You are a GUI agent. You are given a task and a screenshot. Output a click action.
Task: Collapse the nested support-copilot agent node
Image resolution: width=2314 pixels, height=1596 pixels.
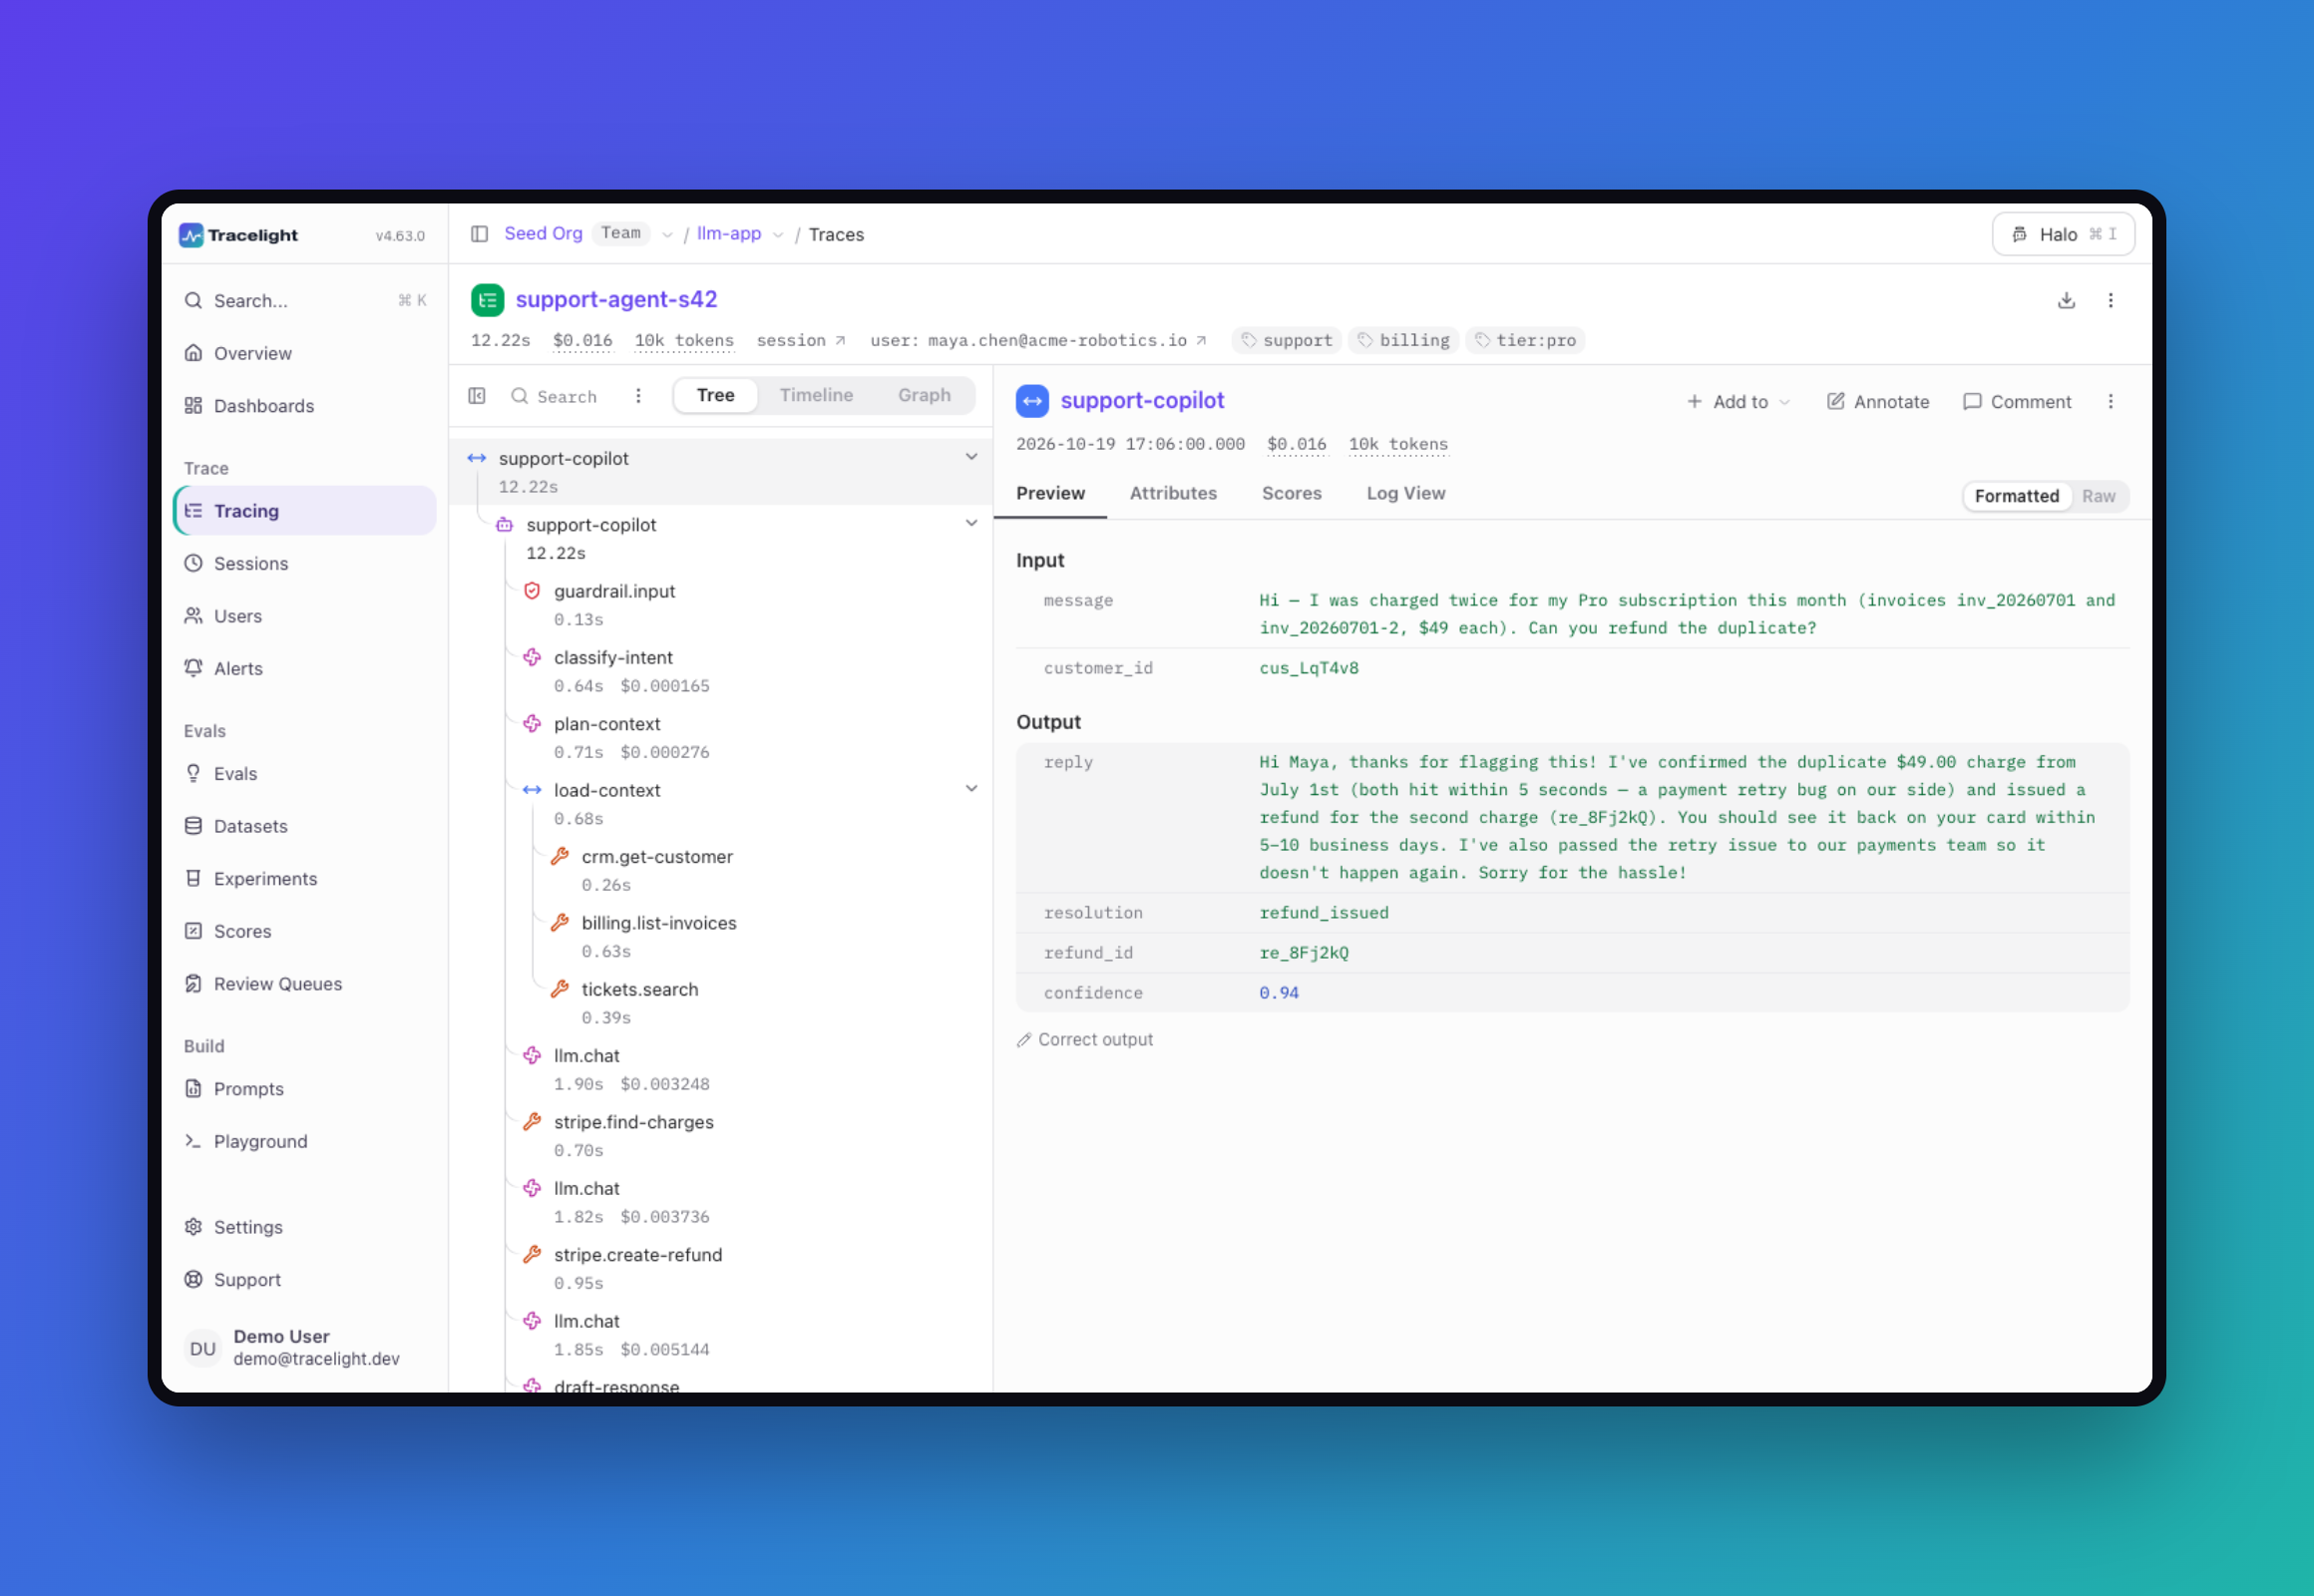[971, 523]
